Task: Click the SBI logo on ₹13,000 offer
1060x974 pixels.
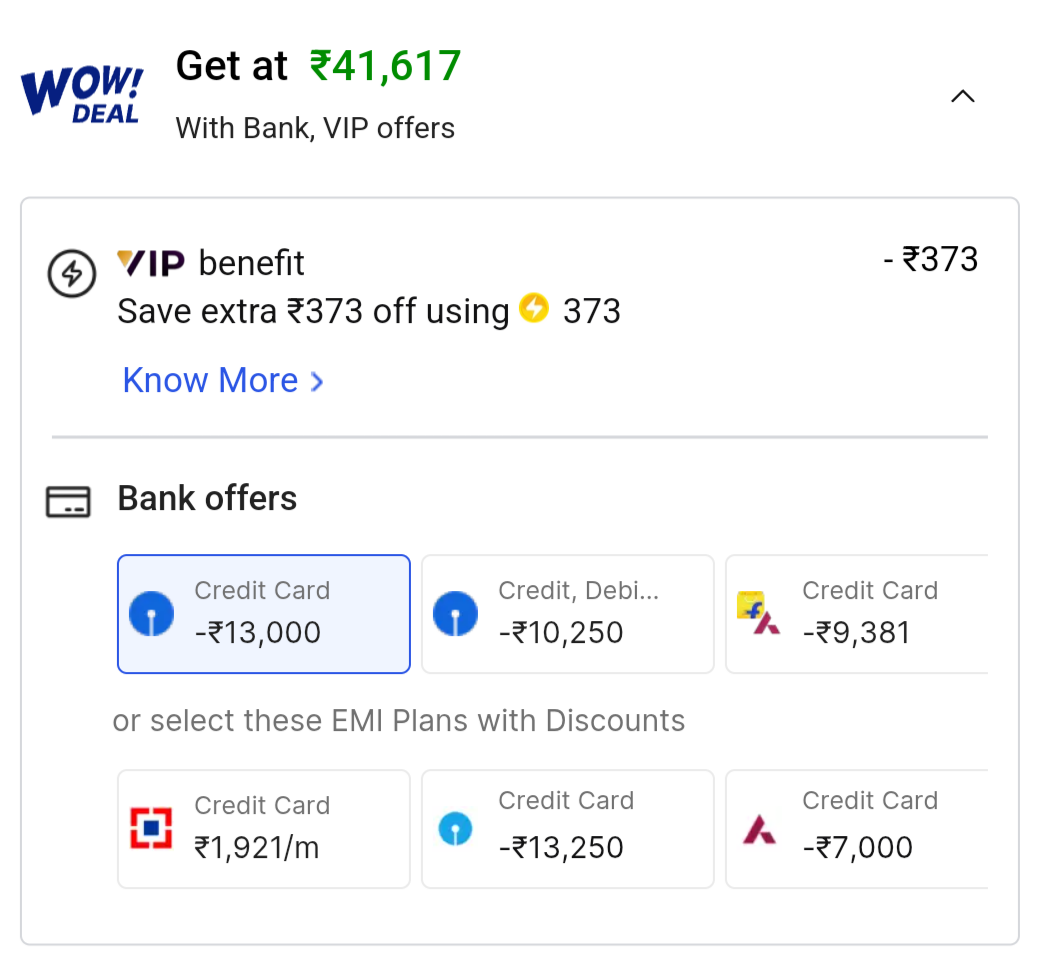Action: (x=152, y=614)
